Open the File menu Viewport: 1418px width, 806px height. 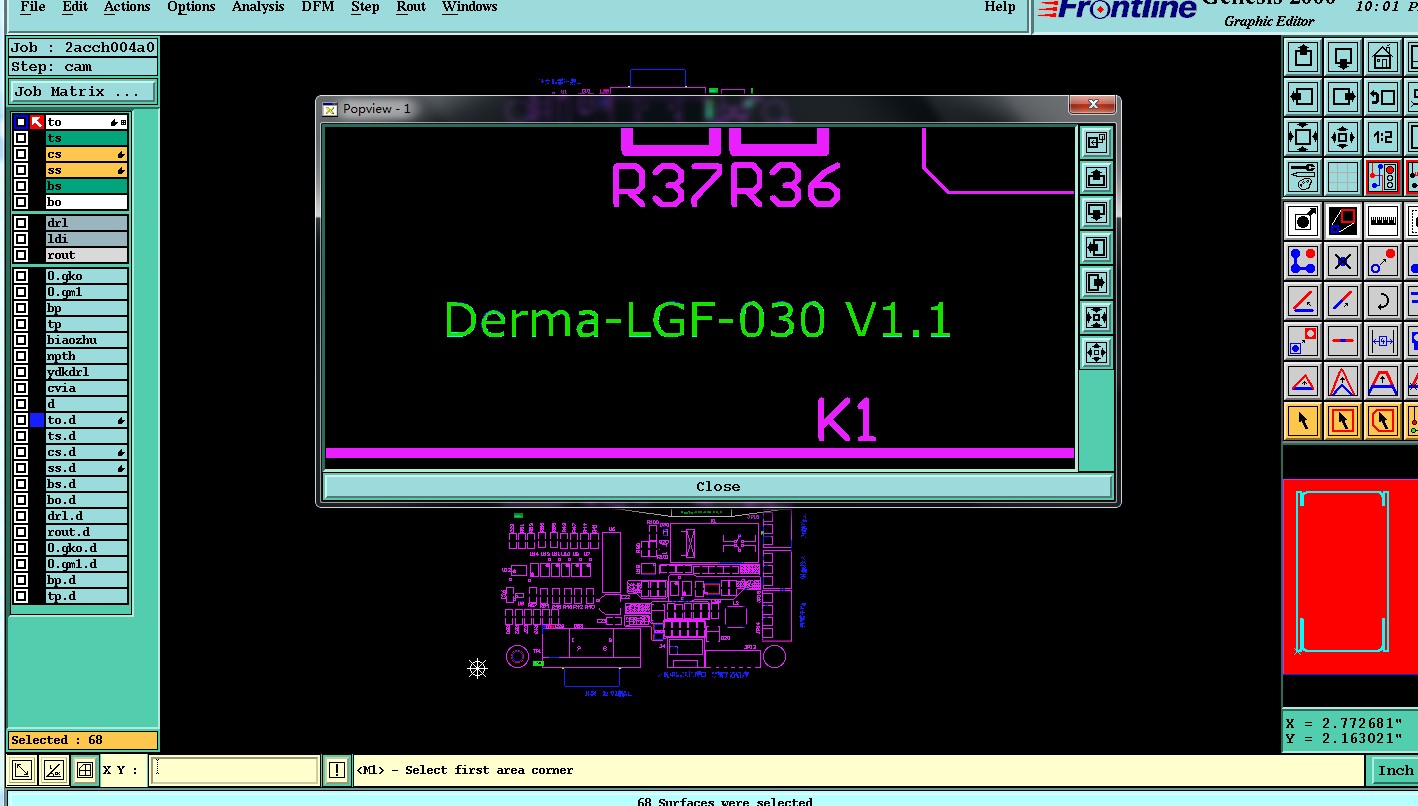point(33,7)
